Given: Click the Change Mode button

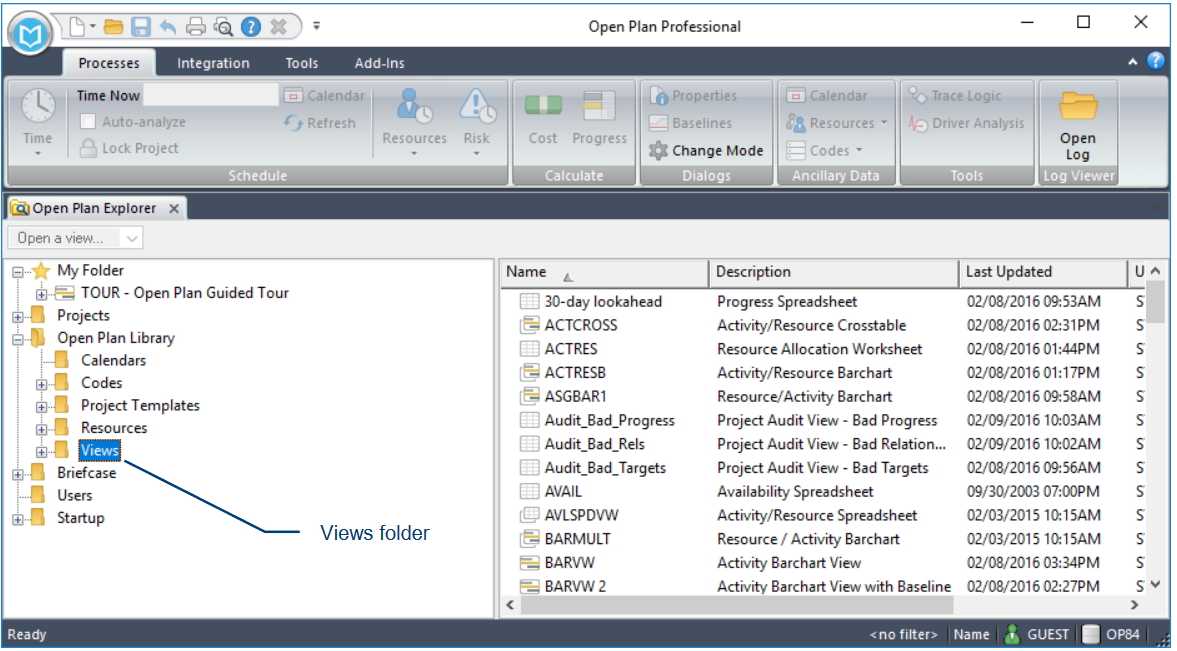Looking at the screenshot, I should [706, 150].
